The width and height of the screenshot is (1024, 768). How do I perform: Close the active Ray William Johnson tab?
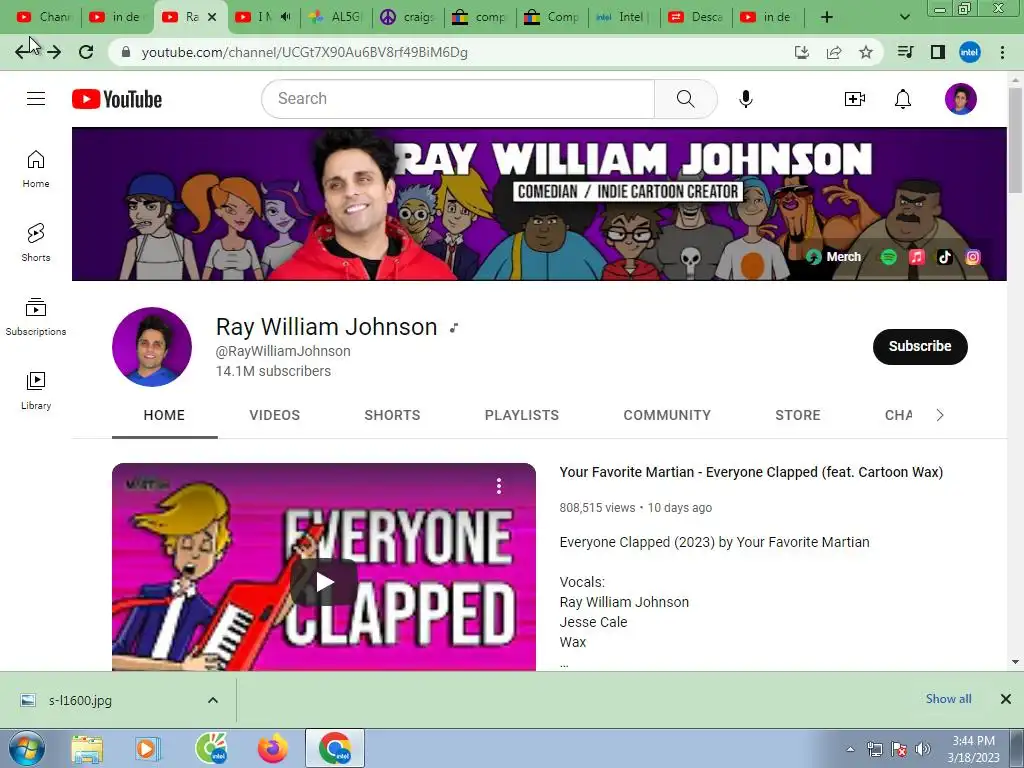coord(212,17)
